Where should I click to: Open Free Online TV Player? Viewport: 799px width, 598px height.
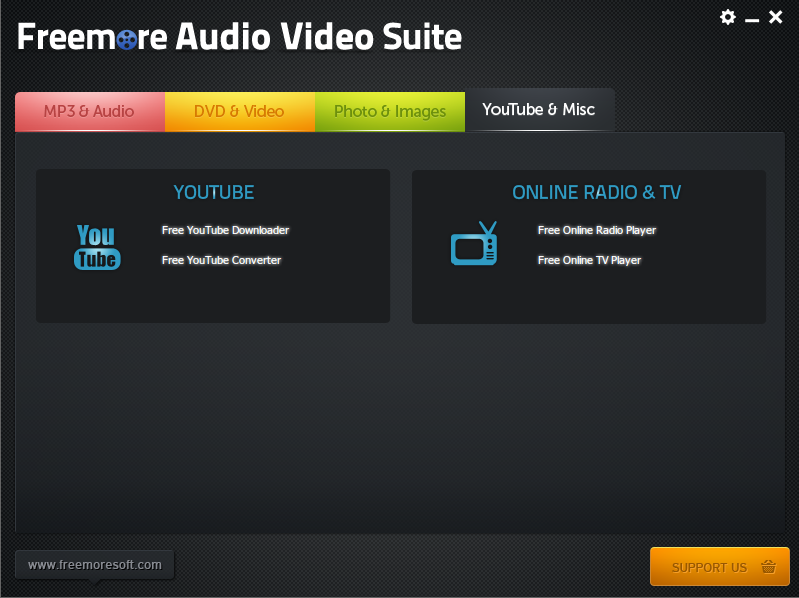589,260
